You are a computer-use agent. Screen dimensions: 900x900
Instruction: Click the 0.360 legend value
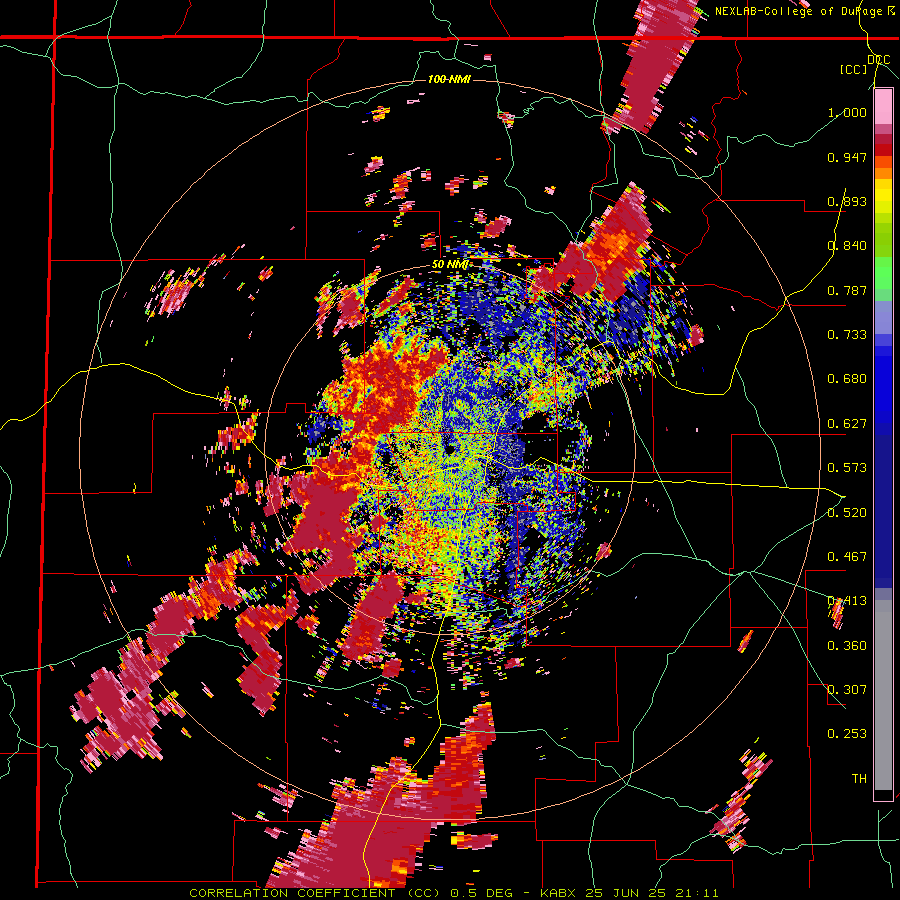click(x=847, y=646)
